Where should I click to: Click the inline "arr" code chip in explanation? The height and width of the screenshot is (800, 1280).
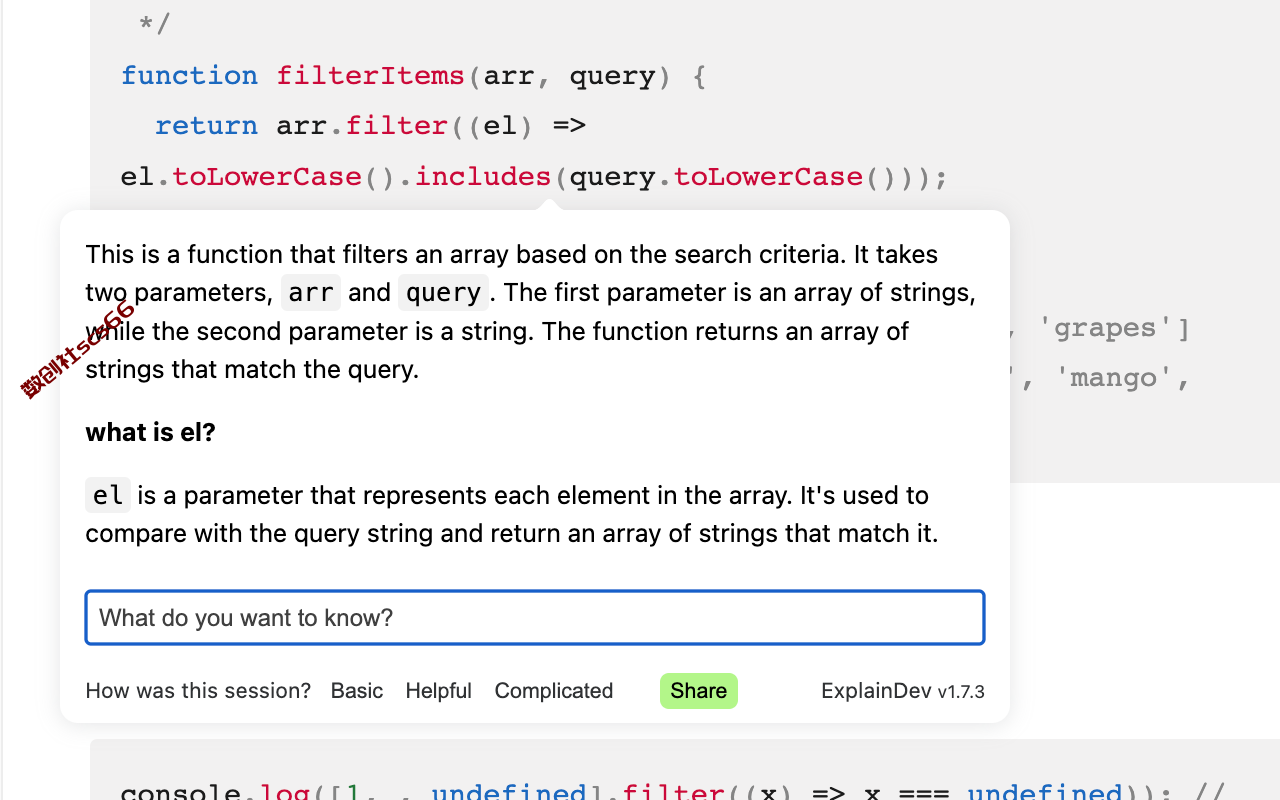click(x=311, y=293)
